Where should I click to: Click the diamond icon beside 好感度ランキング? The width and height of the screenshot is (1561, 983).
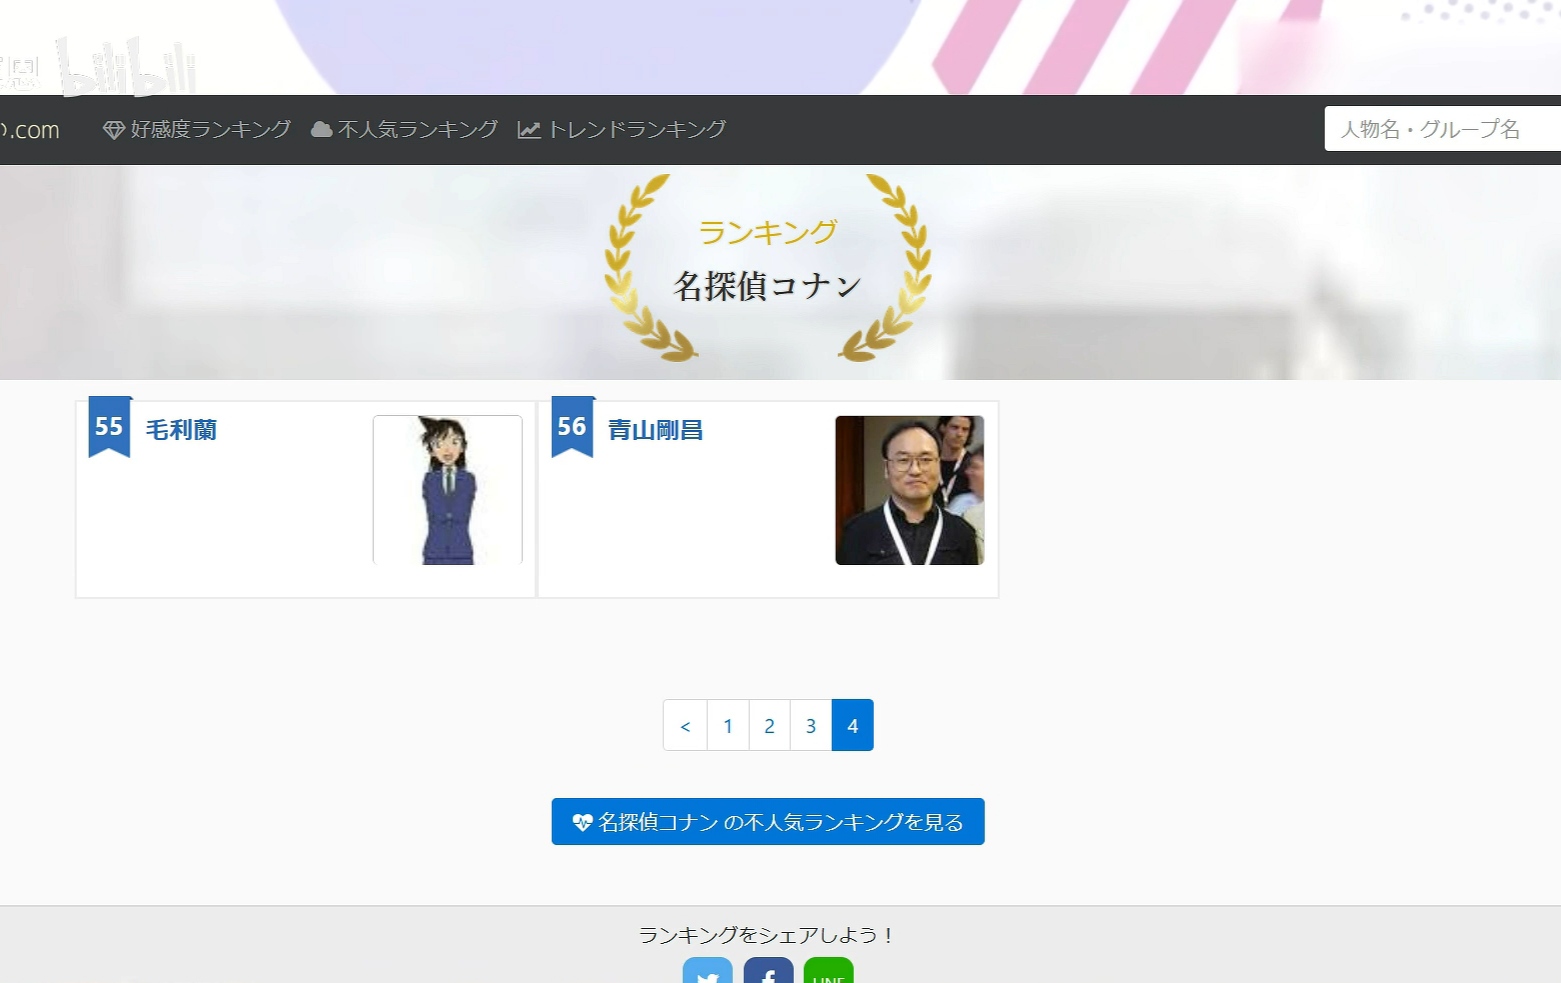114,130
